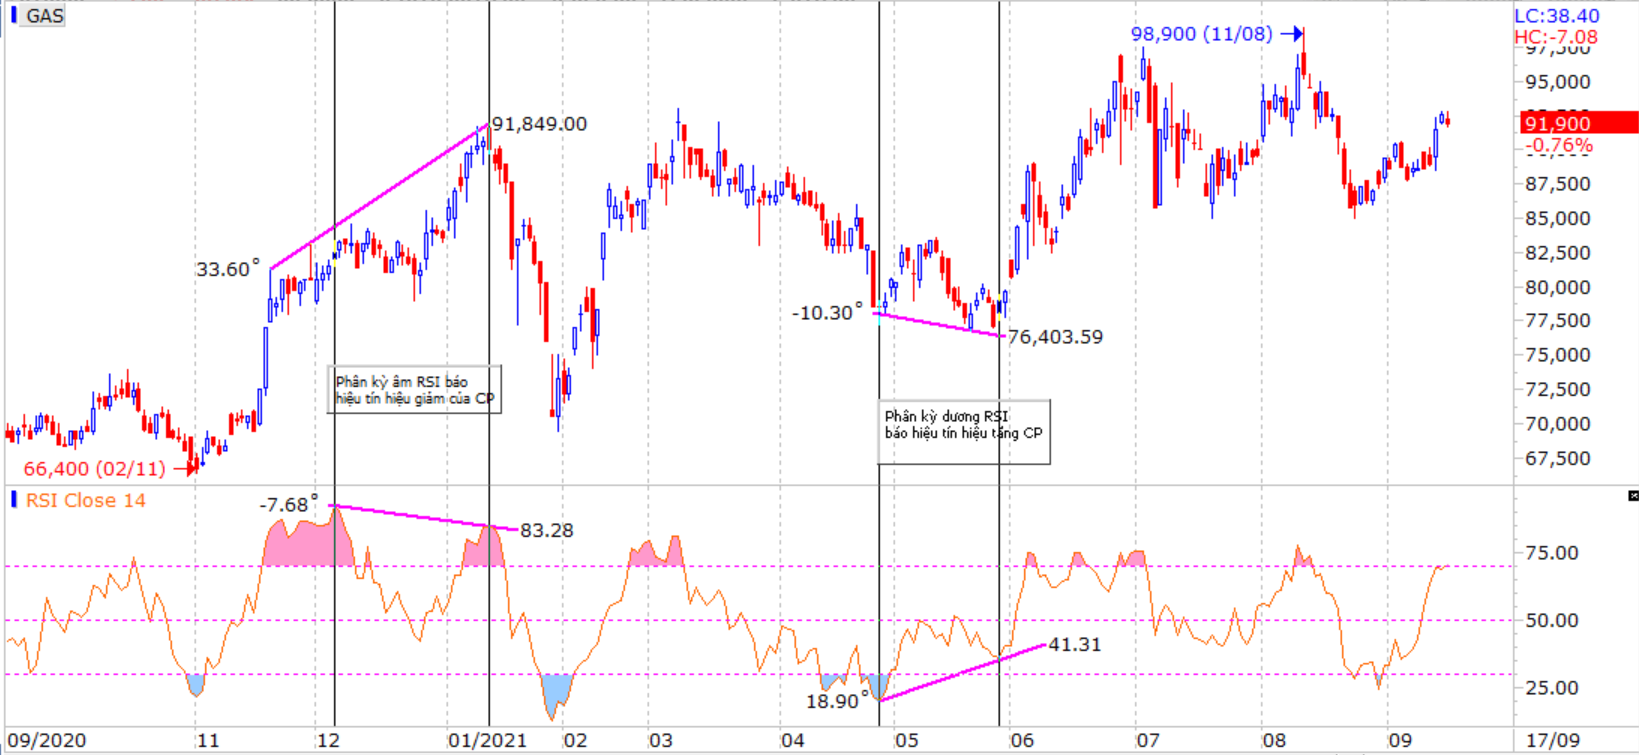Select the 18.90° RSI trendline angle label
This screenshot has height=755, width=1639.
tap(837, 701)
